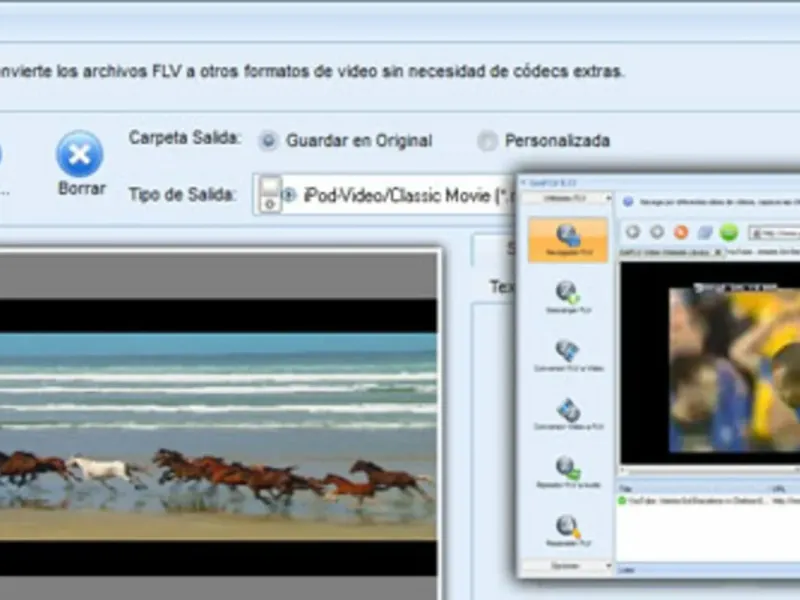Click the orange stop button in browser toolbar
This screenshot has height=600, width=800.
[x=681, y=232]
